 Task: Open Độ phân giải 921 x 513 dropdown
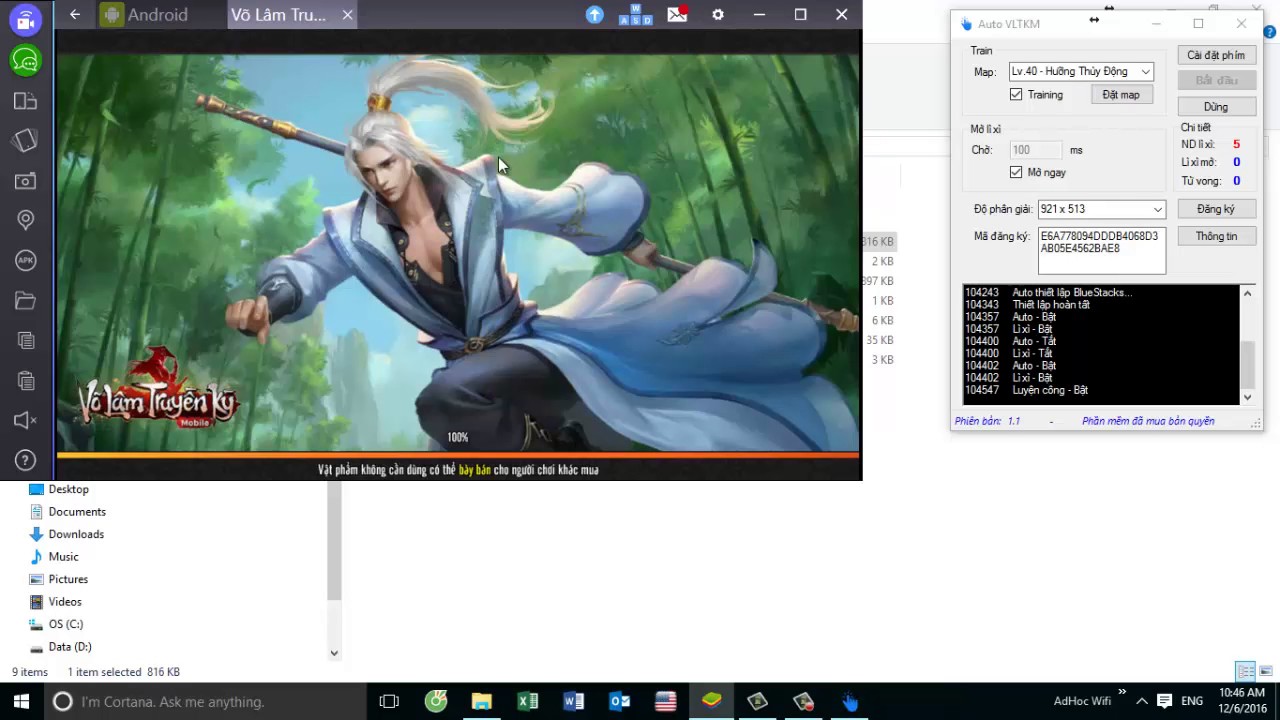point(1101,209)
